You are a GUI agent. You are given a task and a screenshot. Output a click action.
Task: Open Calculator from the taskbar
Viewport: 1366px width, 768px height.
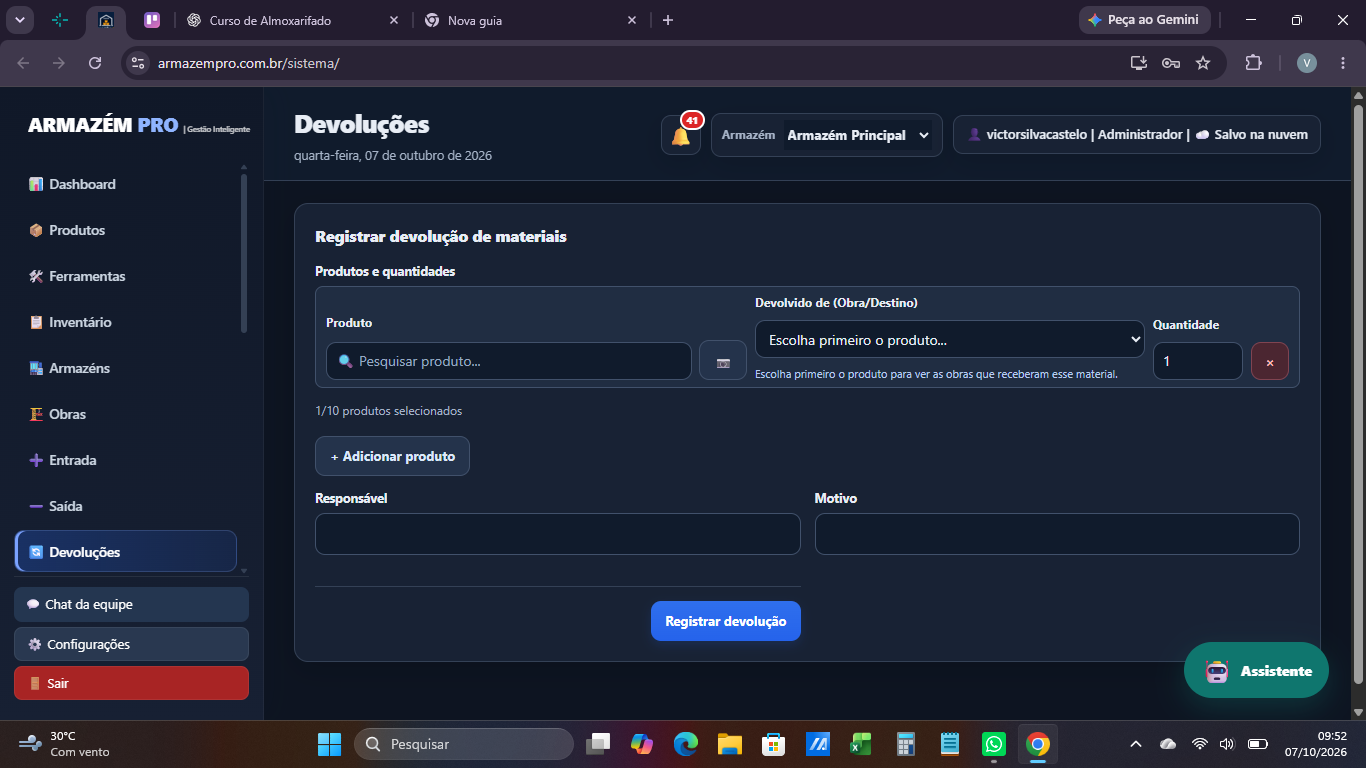(906, 744)
